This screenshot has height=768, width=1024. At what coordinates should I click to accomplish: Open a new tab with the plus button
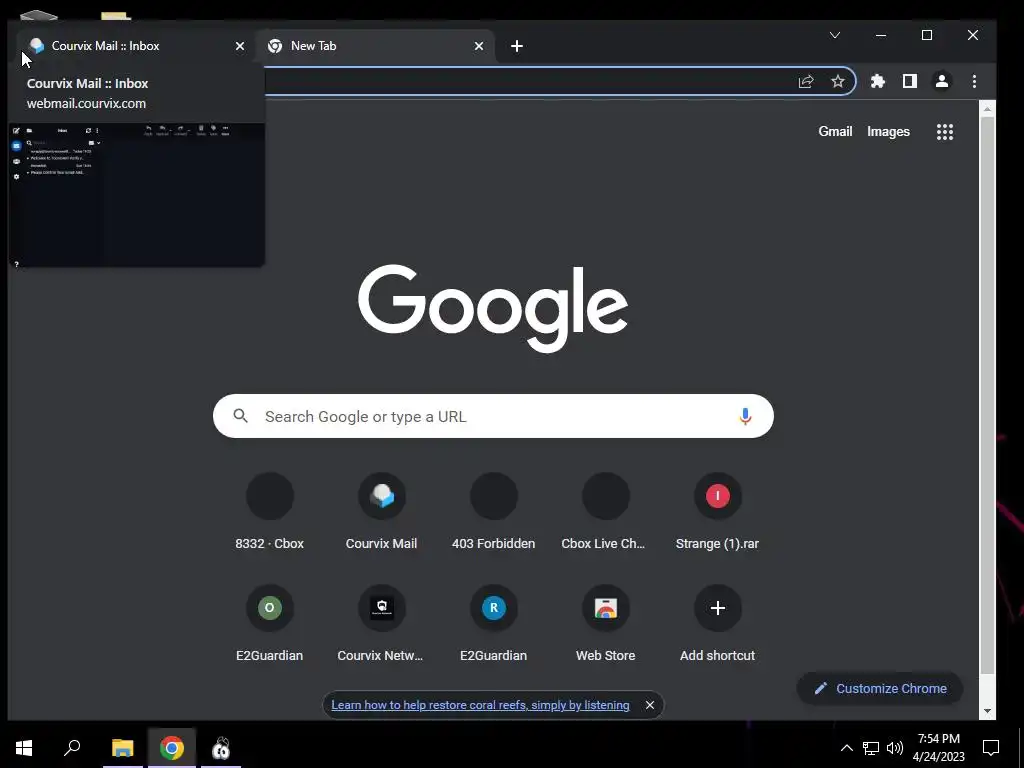517,46
